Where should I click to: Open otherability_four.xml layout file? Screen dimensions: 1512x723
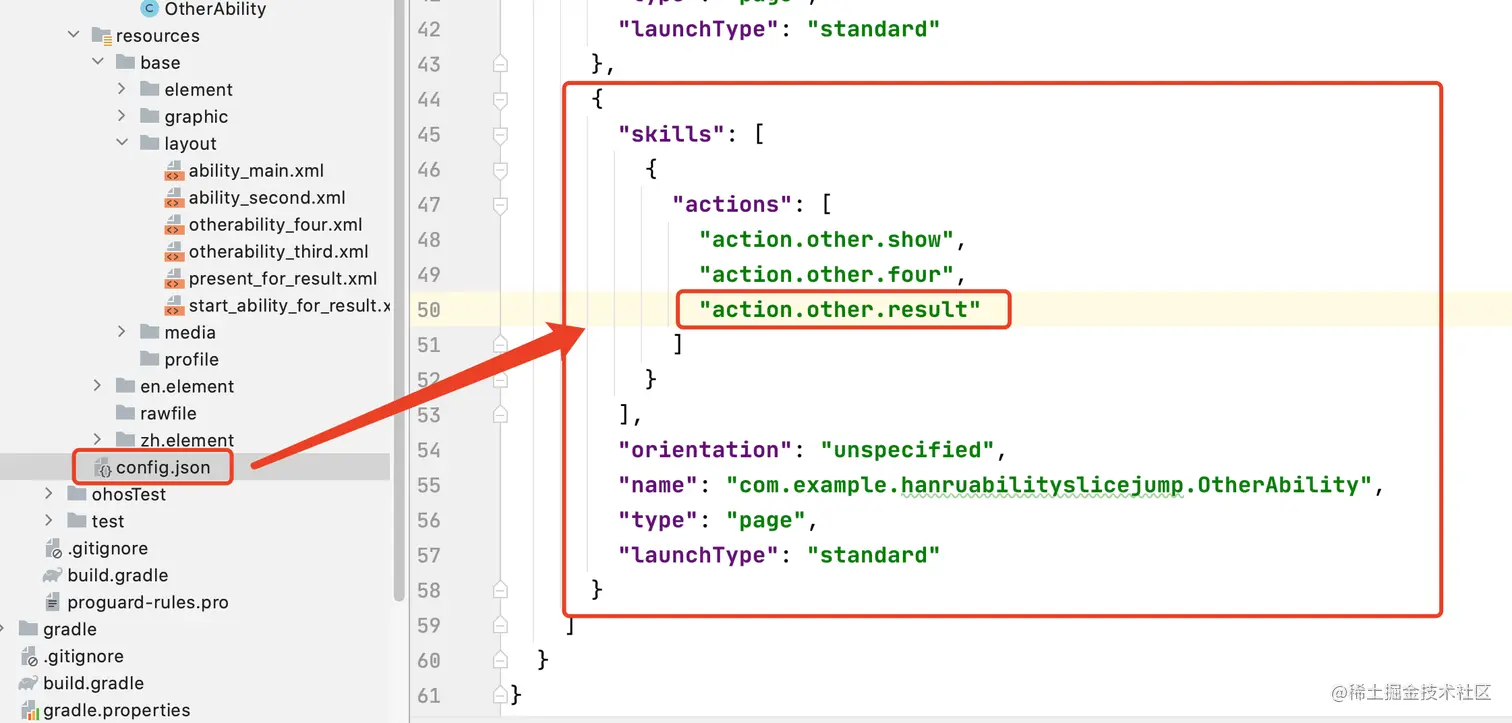(275, 225)
